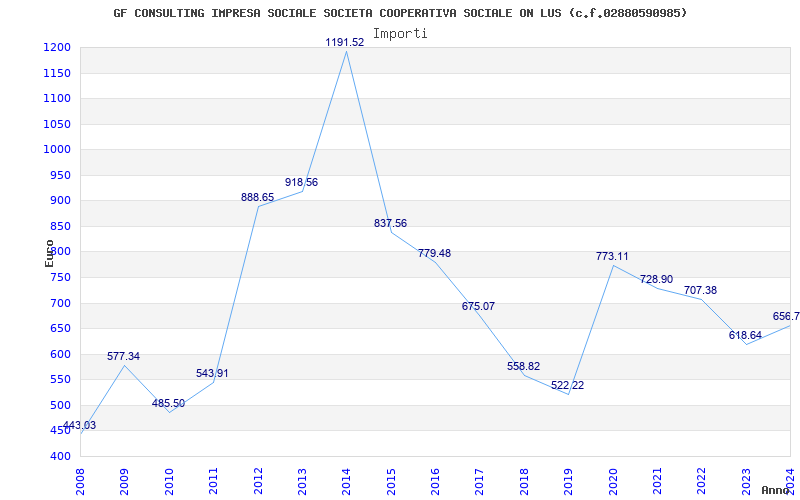Click the 650 y-axis tick label
The image size is (800, 500).
[x=60, y=329]
